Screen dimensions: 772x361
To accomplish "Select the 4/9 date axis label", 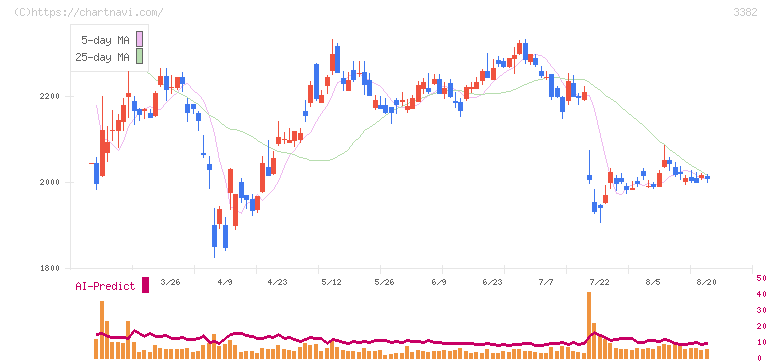I will pyautogui.click(x=225, y=282).
